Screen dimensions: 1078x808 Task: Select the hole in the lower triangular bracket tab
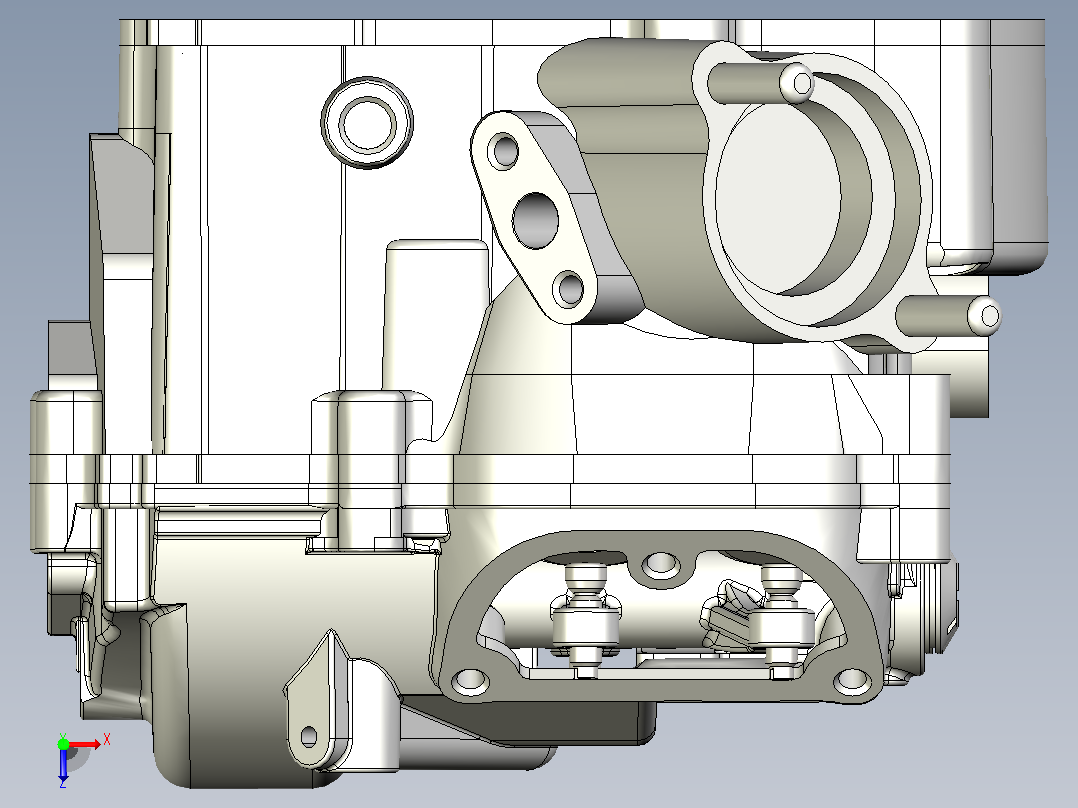pyautogui.click(x=309, y=736)
